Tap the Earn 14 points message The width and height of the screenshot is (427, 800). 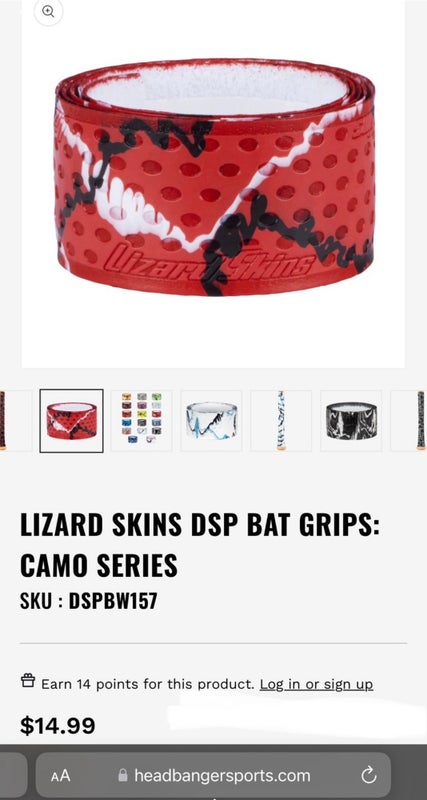[147, 684]
